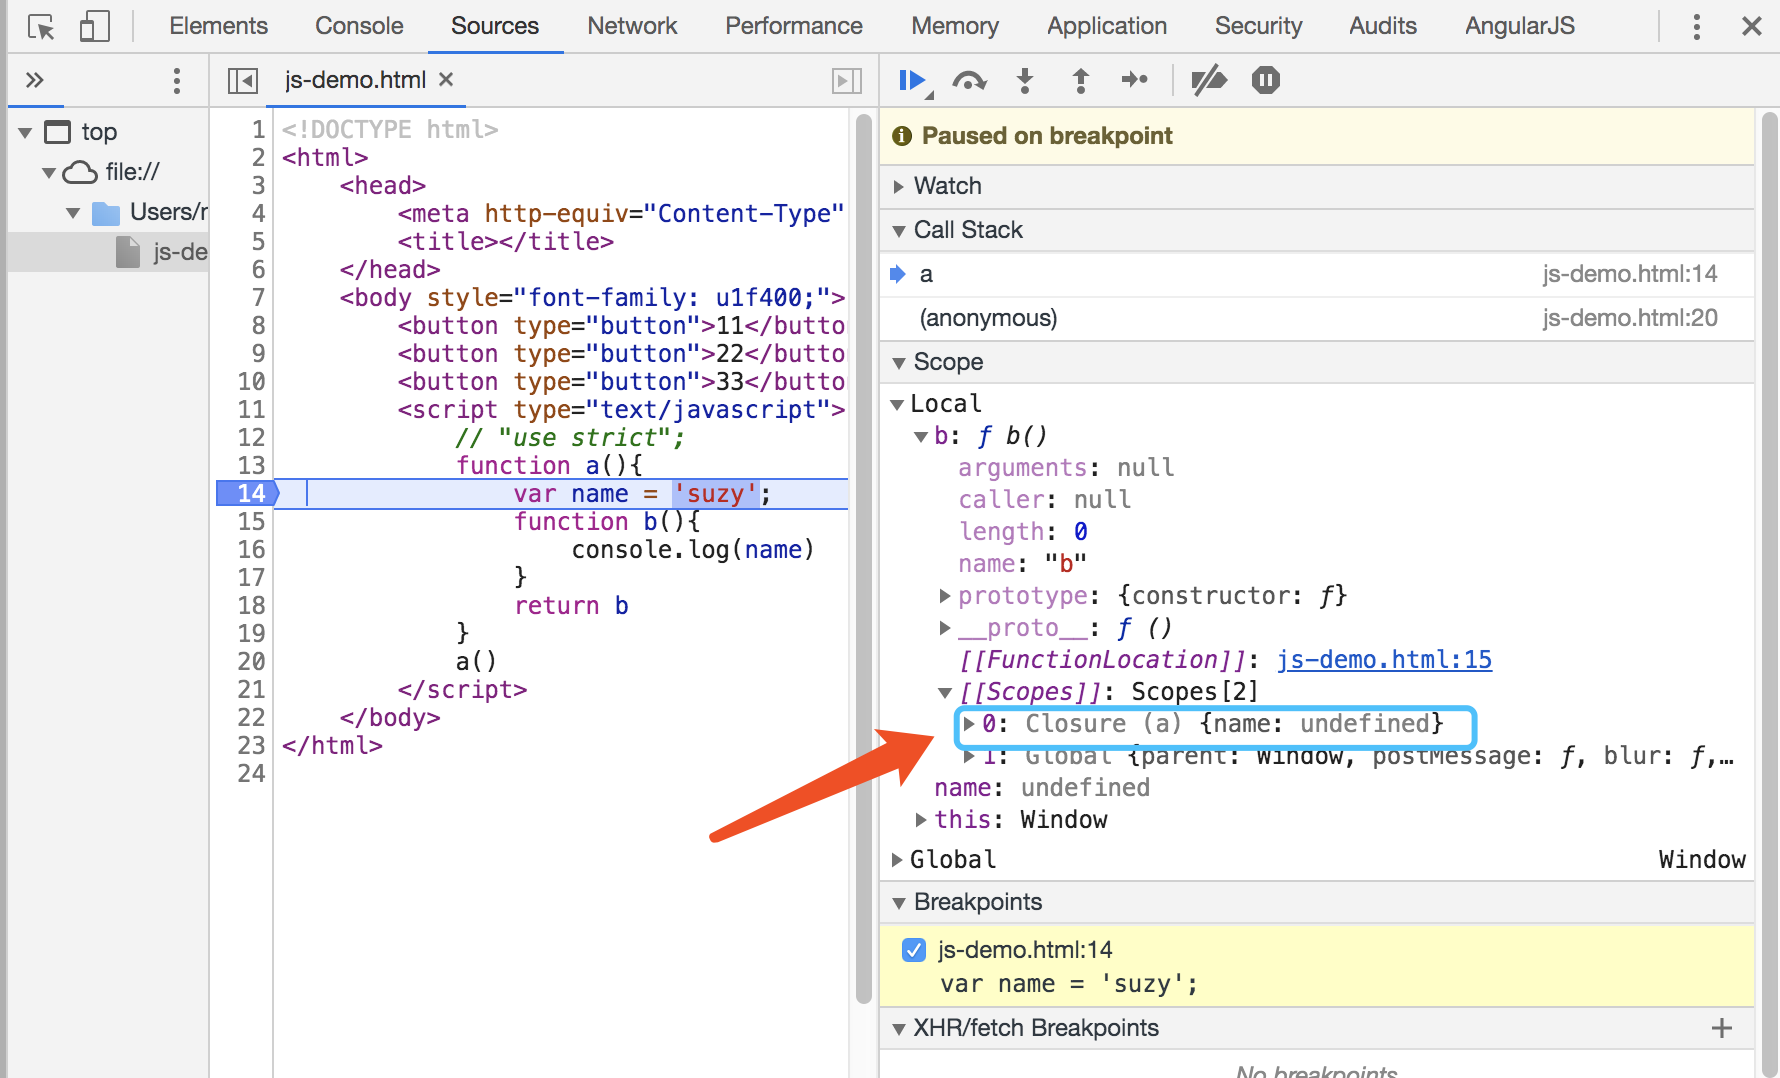
Task: Click 'return b' on line 18
Action: (x=571, y=606)
